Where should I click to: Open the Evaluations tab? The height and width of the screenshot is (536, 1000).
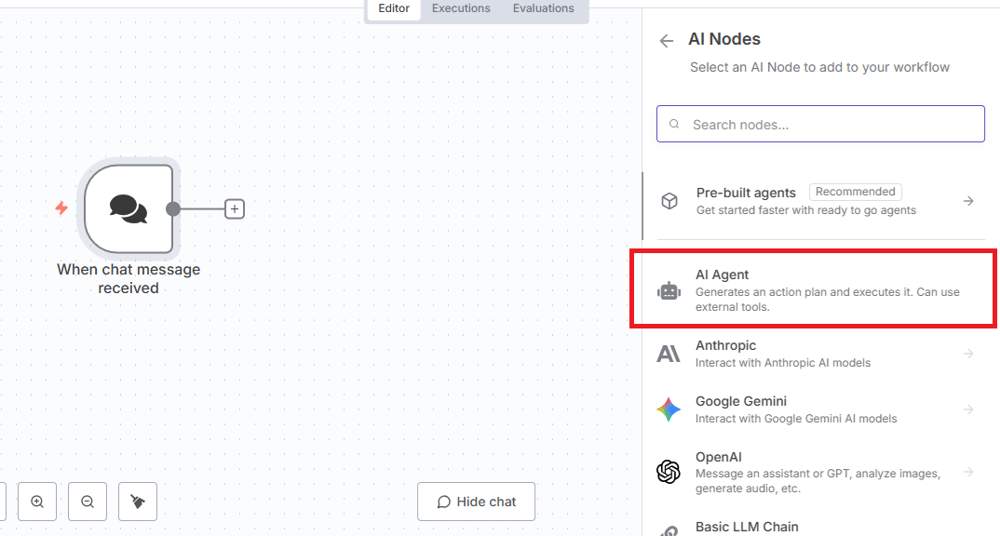point(543,9)
